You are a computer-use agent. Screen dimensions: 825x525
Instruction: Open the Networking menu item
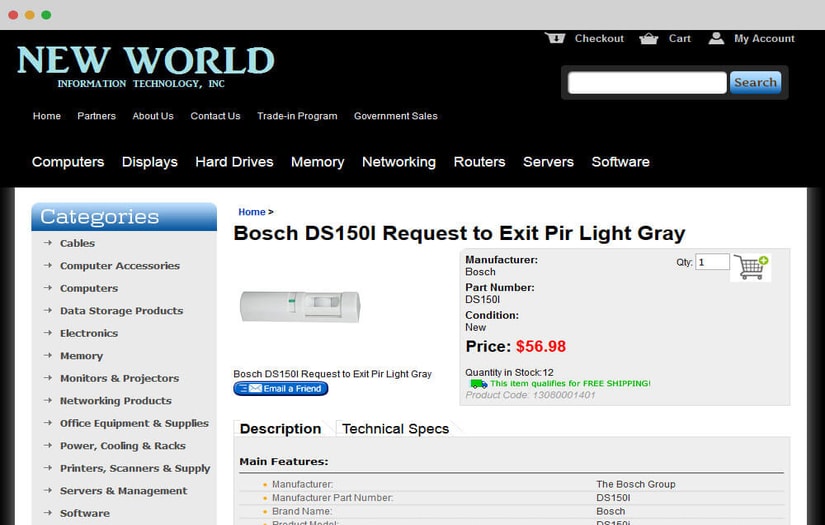pos(399,161)
